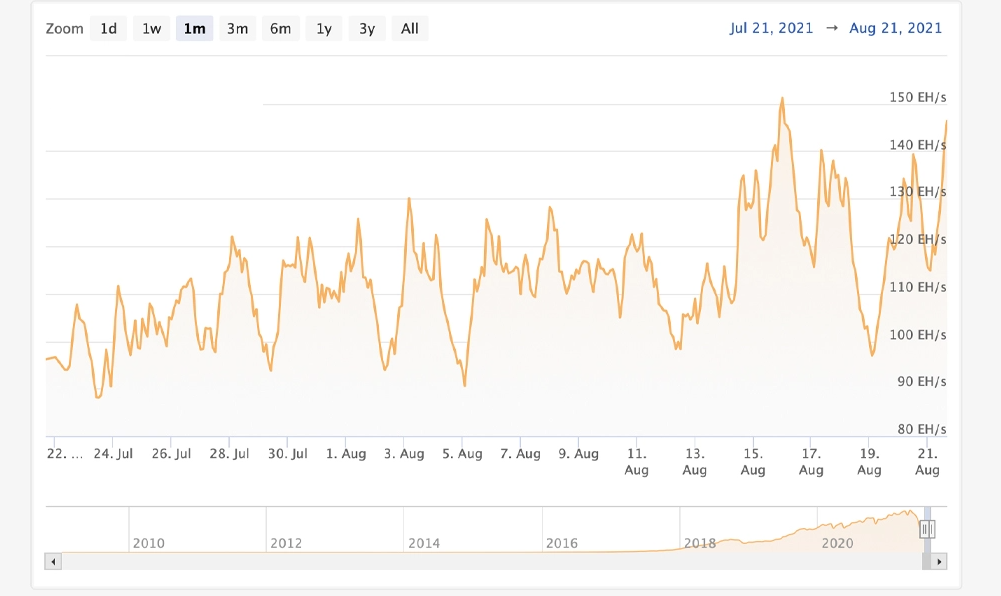Click the 26. Jul x-axis label
This screenshot has height=596, width=1001.
tap(171, 454)
